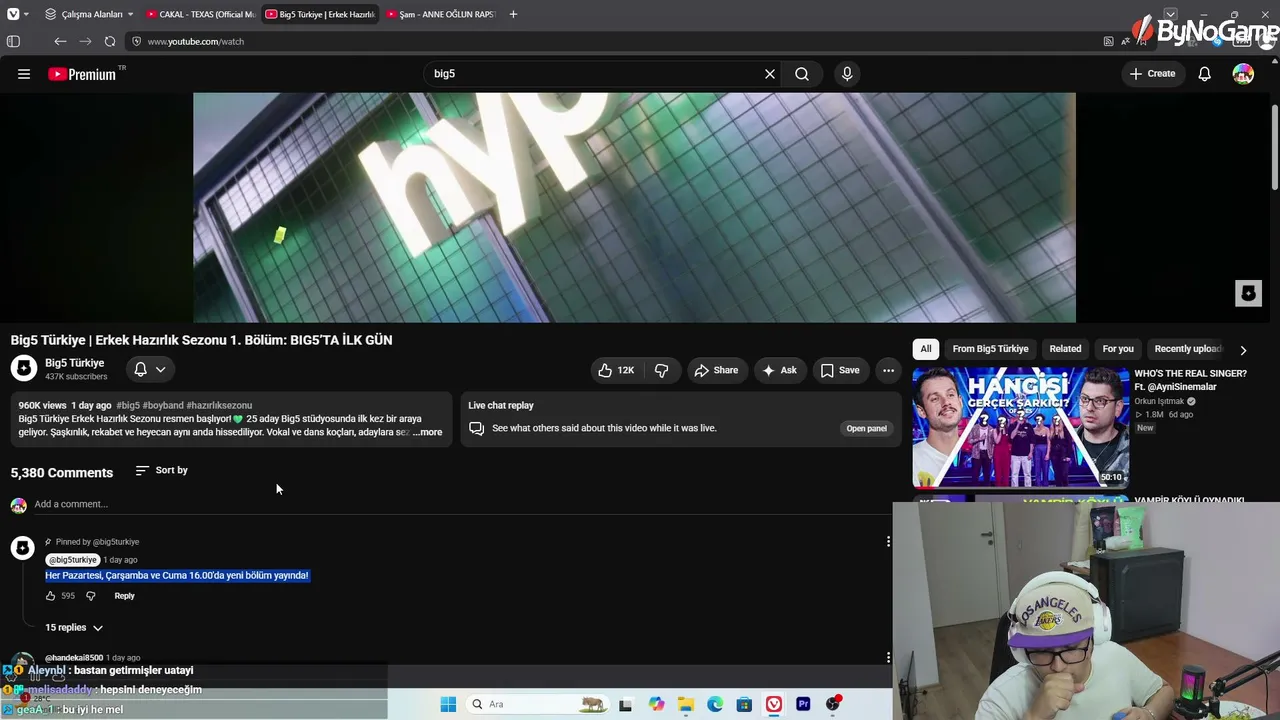Open Task View on the taskbar

[625, 704]
